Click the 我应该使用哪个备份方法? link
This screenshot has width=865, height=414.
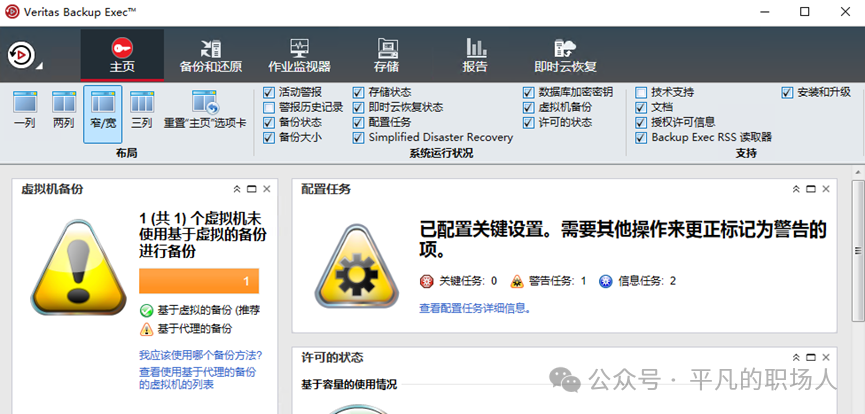pyautogui.click(x=200, y=355)
